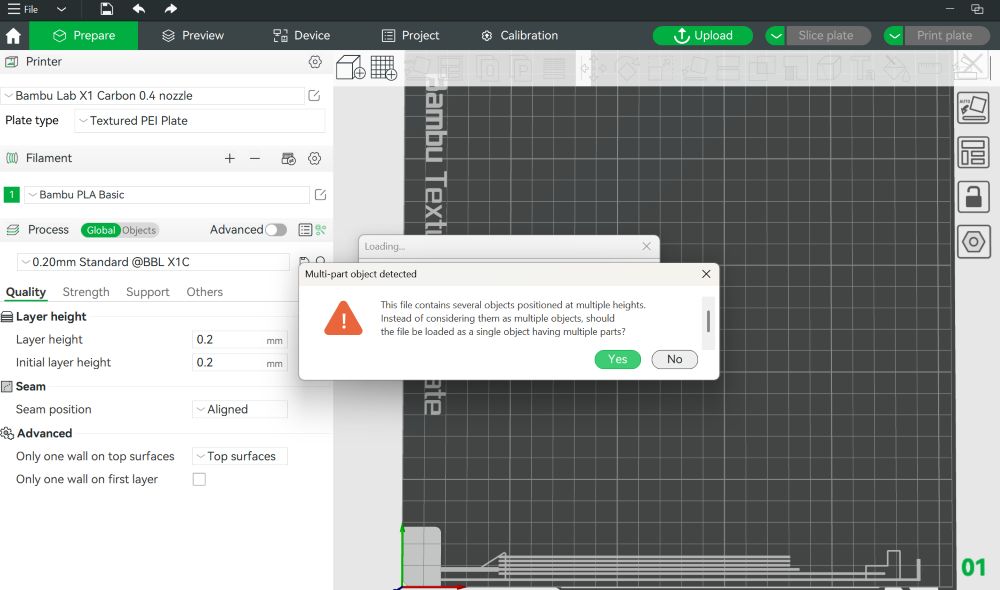
Task: Open the Strength settings tab
Action: [86, 292]
